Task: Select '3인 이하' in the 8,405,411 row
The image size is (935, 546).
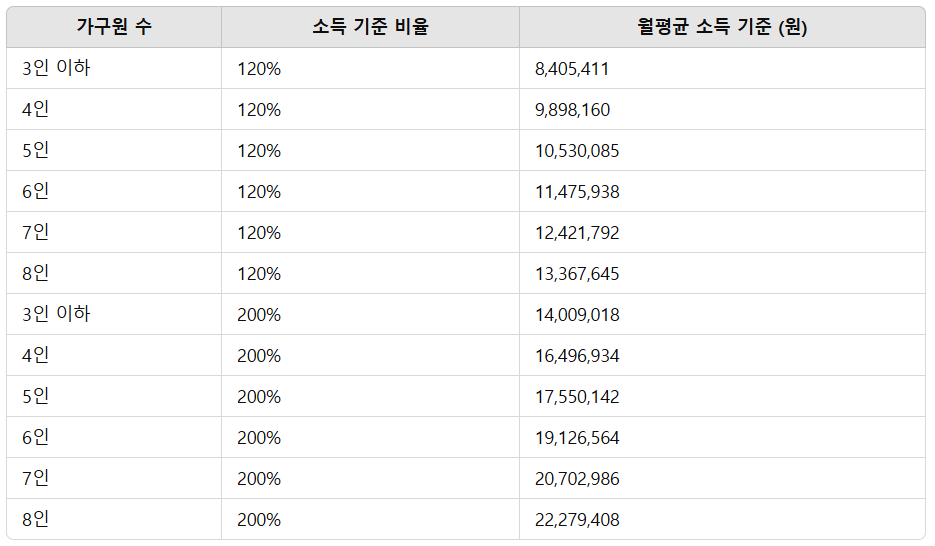Action: 56,68
